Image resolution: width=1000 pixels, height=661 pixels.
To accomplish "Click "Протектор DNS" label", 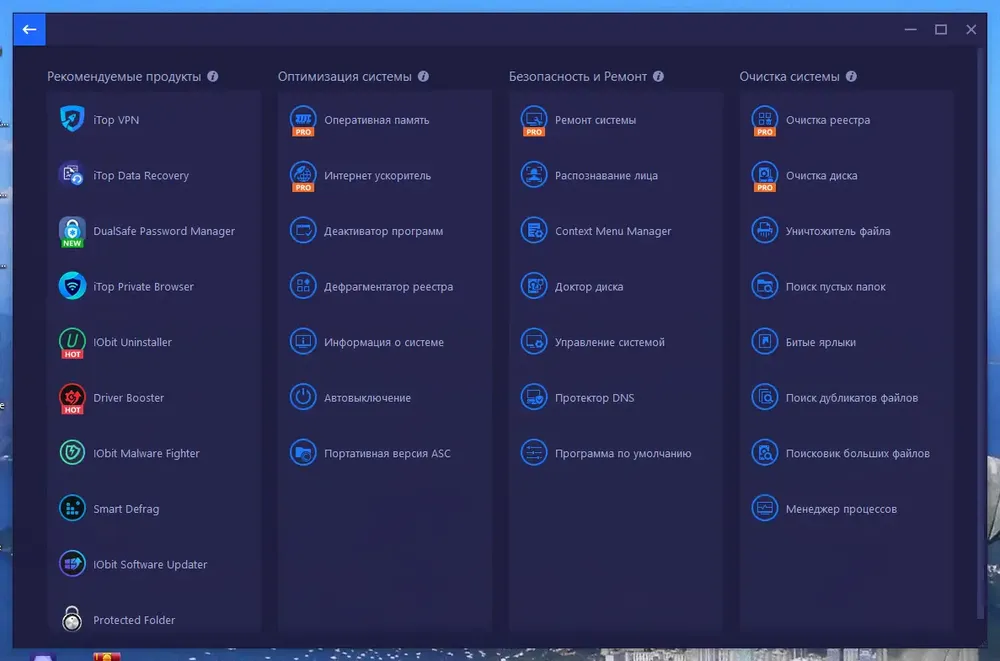I will pos(594,397).
